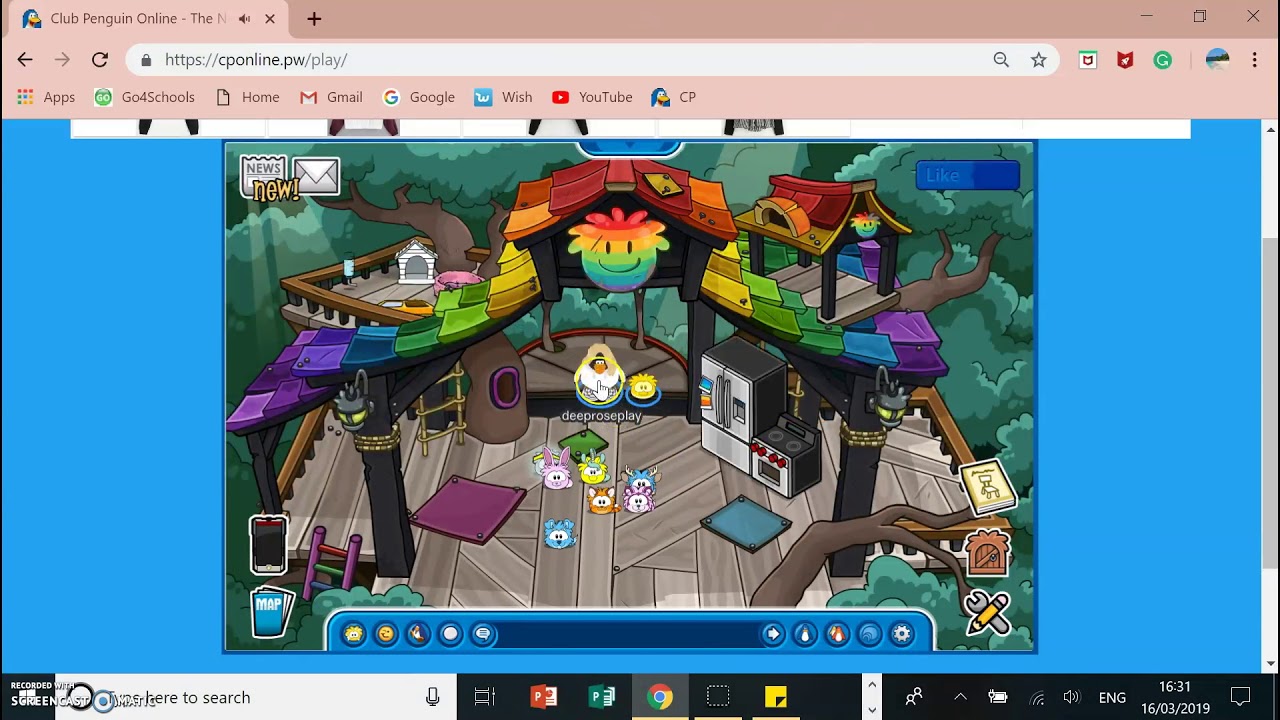Open the YouTube bookmark
1280x720 pixels.
click(592, 97)
